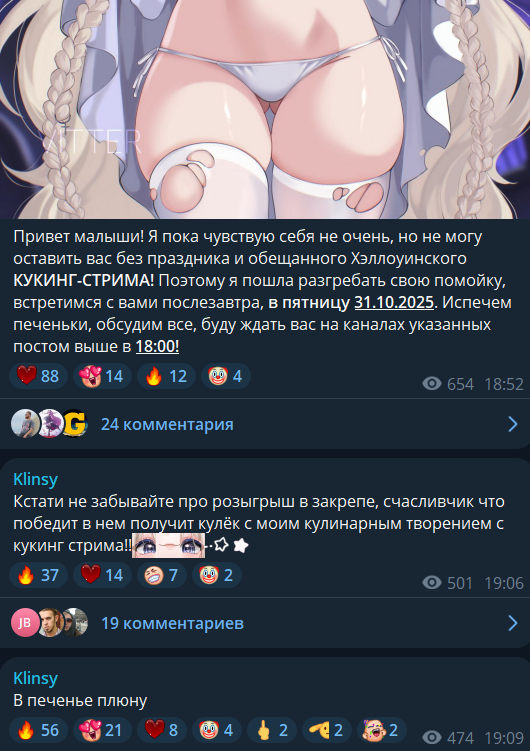Image resolution: width=530 pixels, height=751 pixels.
Task: Click the heart-eyes reaction showing 21
Action: coord(102,730)
